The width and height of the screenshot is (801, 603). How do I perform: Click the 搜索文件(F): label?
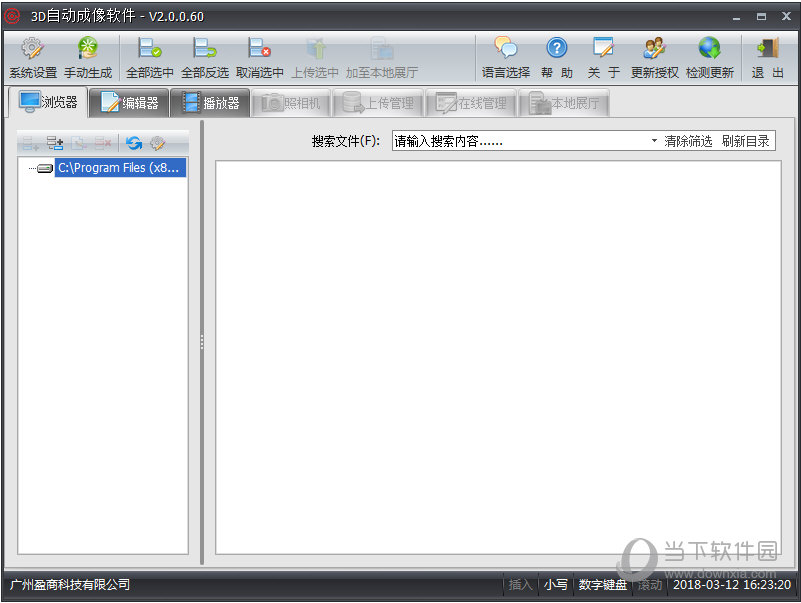(345, 141)
